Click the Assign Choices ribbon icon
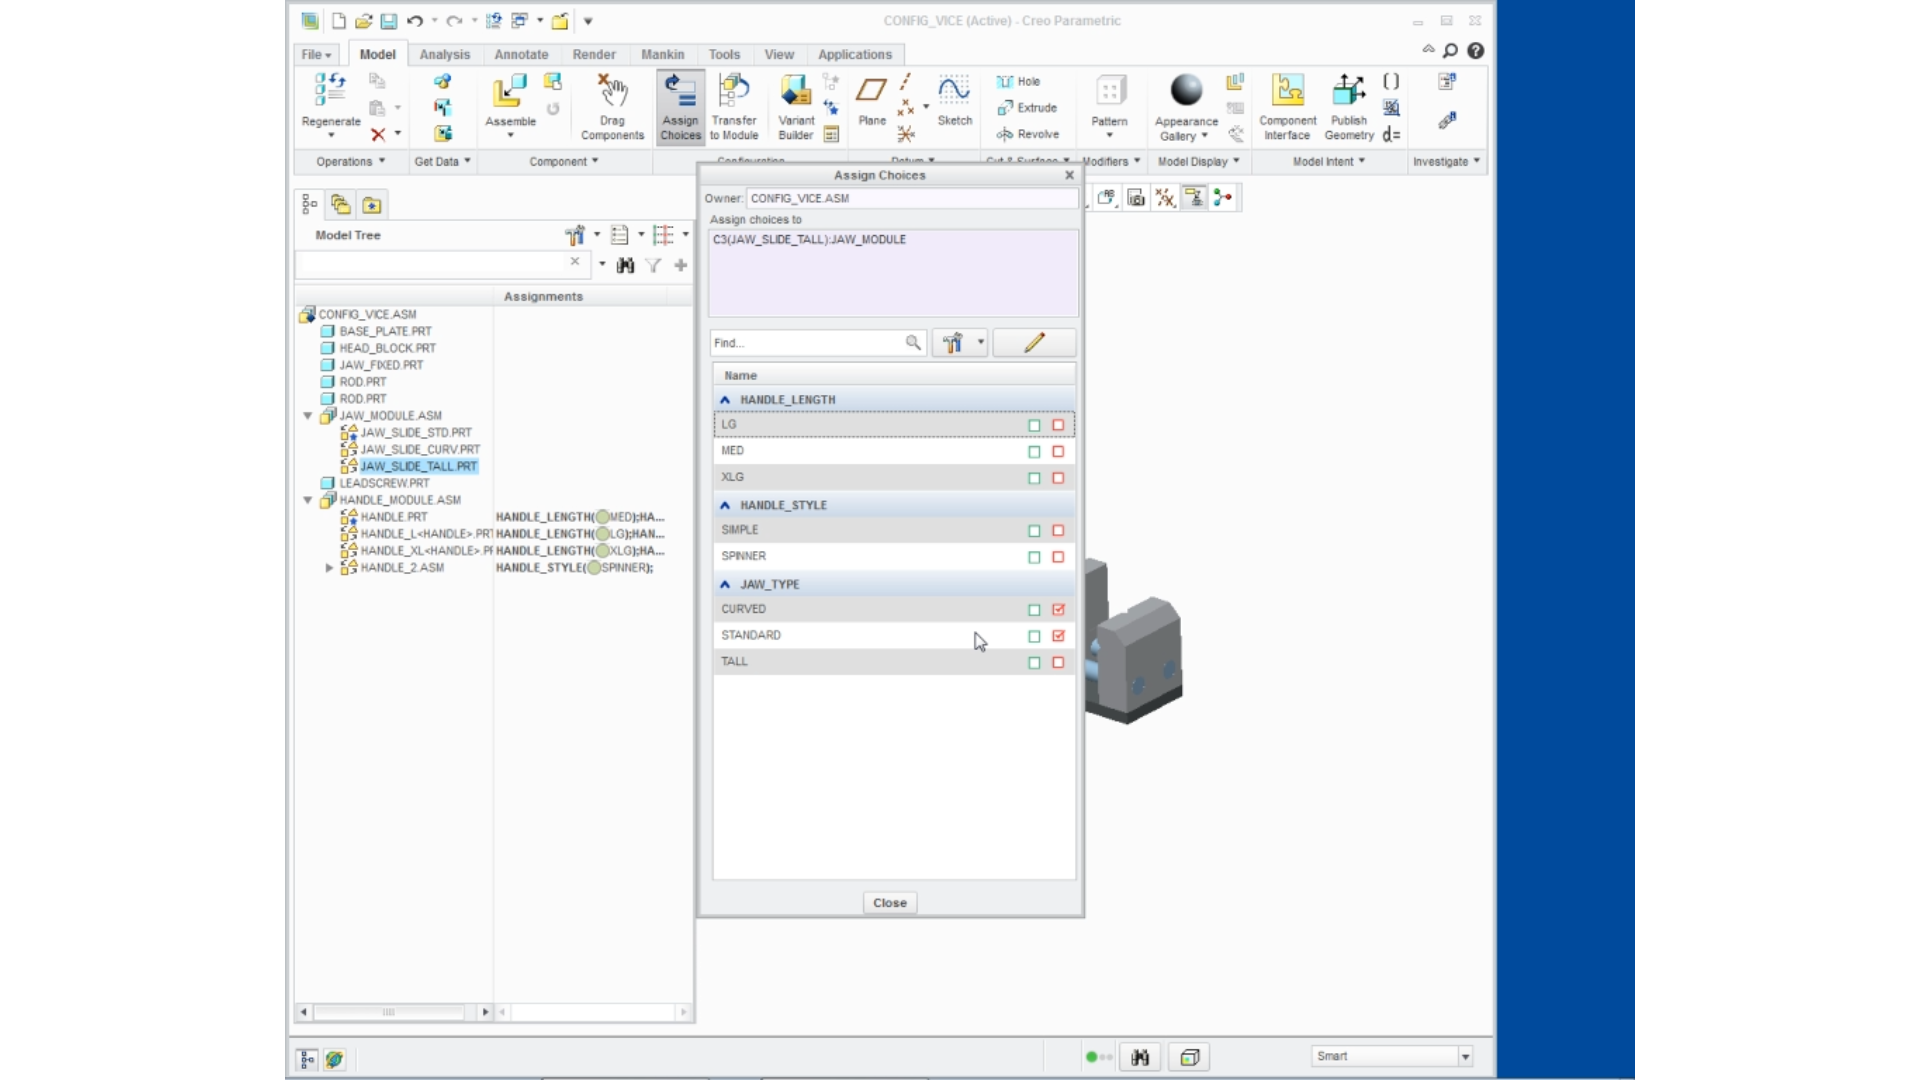 coord(680,92)
